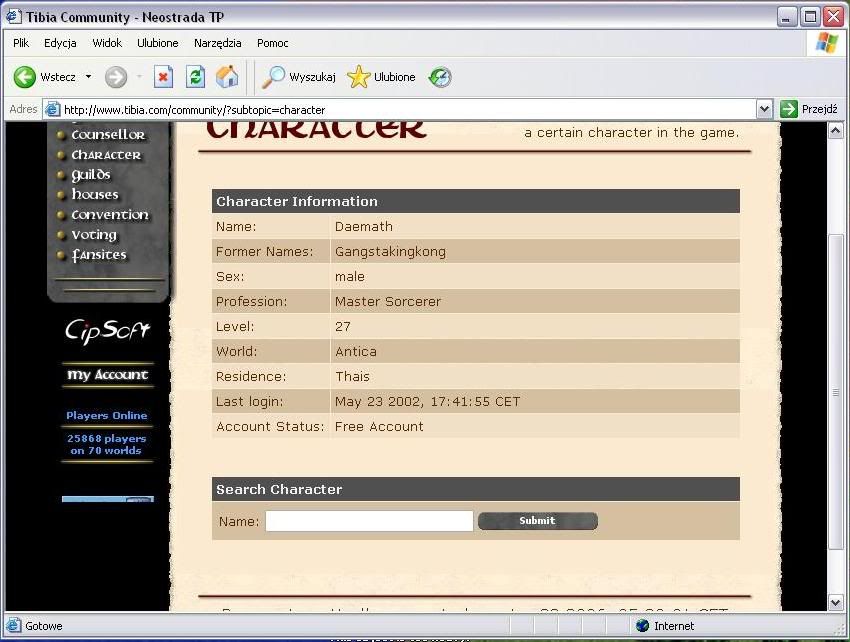Select the character name Daemath
The height and width of the screenshot is (642, 850).
364,226
